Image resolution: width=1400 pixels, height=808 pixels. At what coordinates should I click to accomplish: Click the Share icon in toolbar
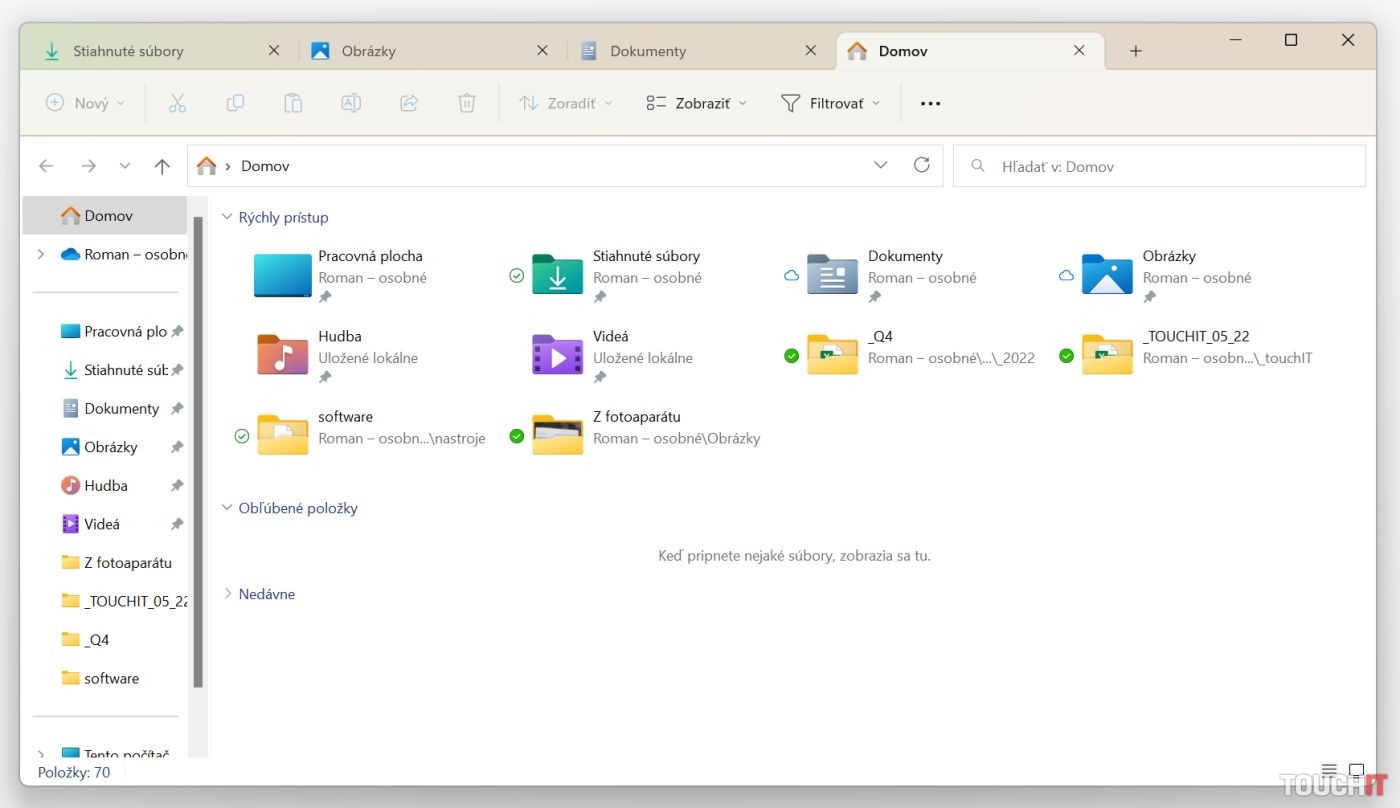(x=409, y=103)
